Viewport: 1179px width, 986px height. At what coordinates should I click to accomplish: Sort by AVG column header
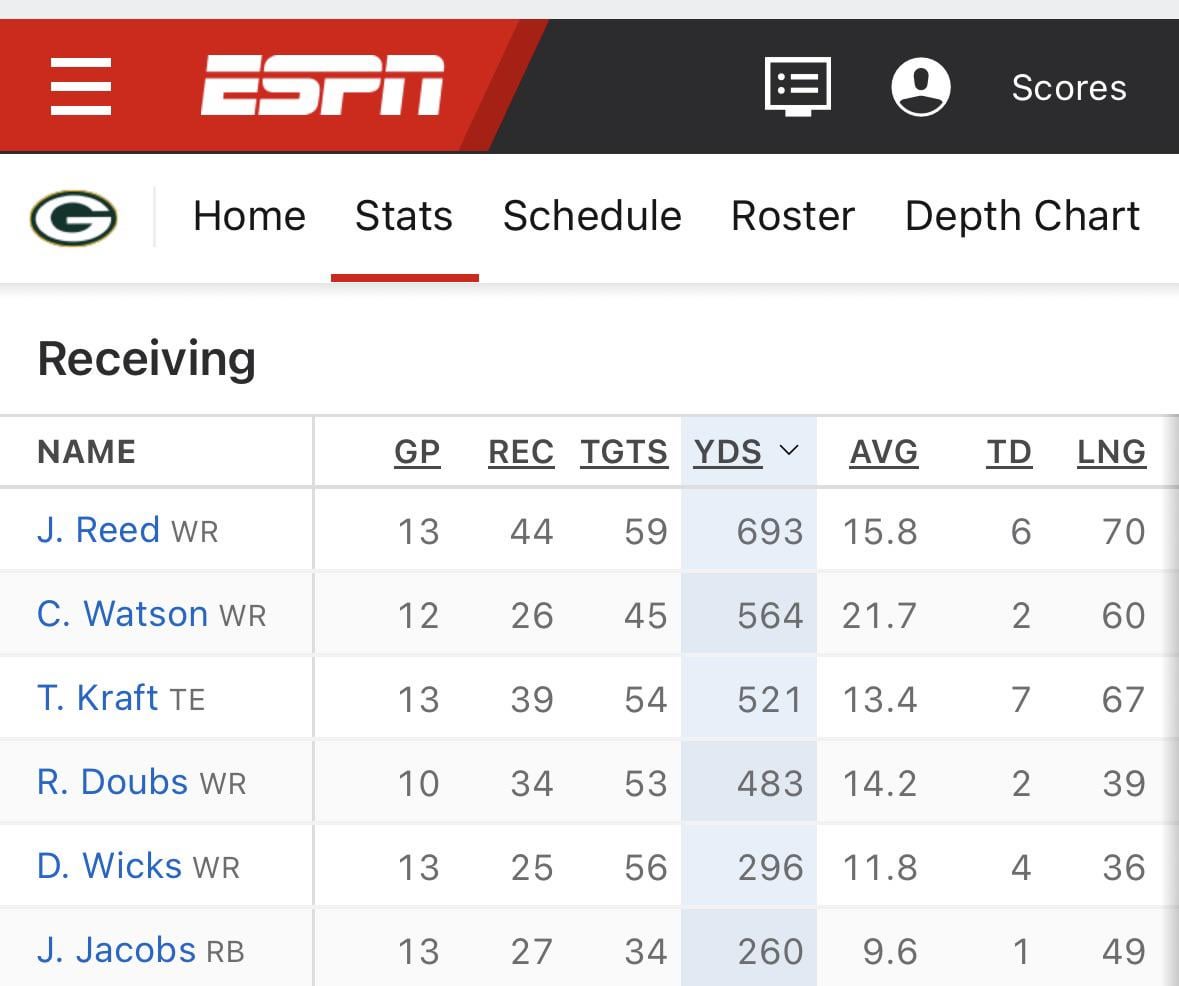click(x=883, y=451)
